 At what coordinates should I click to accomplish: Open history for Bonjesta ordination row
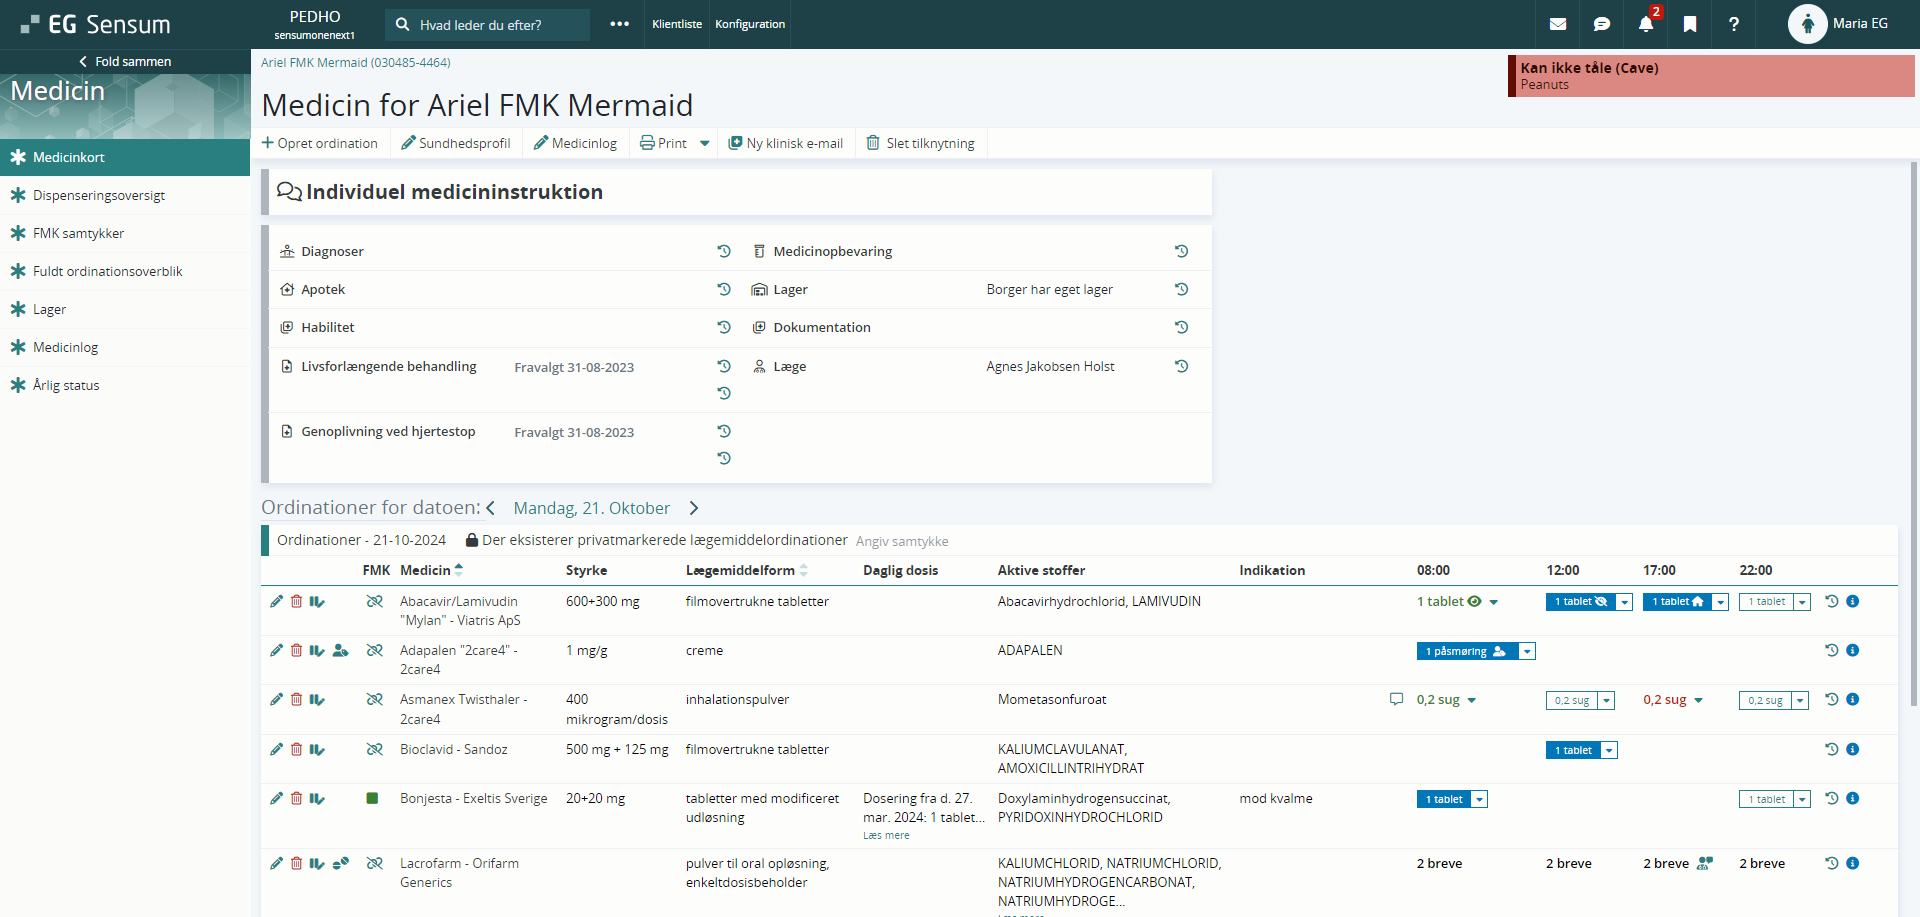(1832, 798)
